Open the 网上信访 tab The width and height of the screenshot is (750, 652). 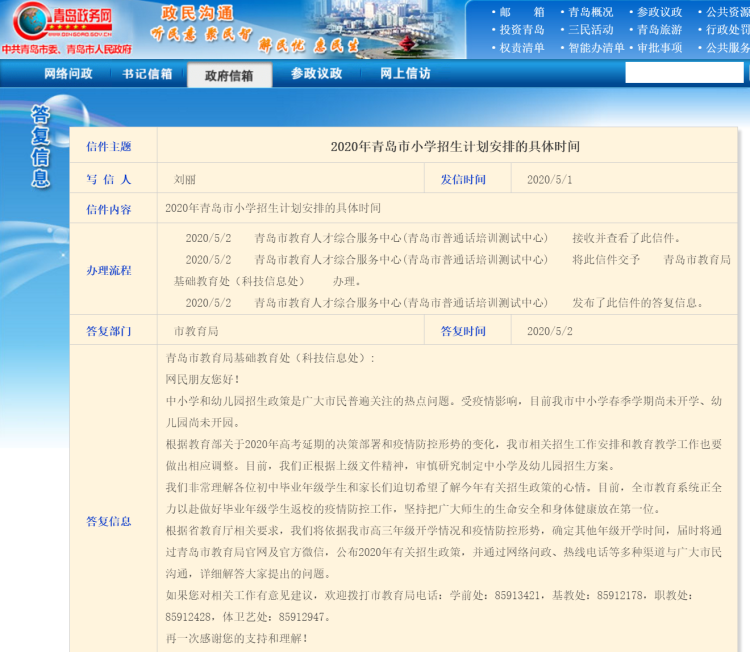405,73
